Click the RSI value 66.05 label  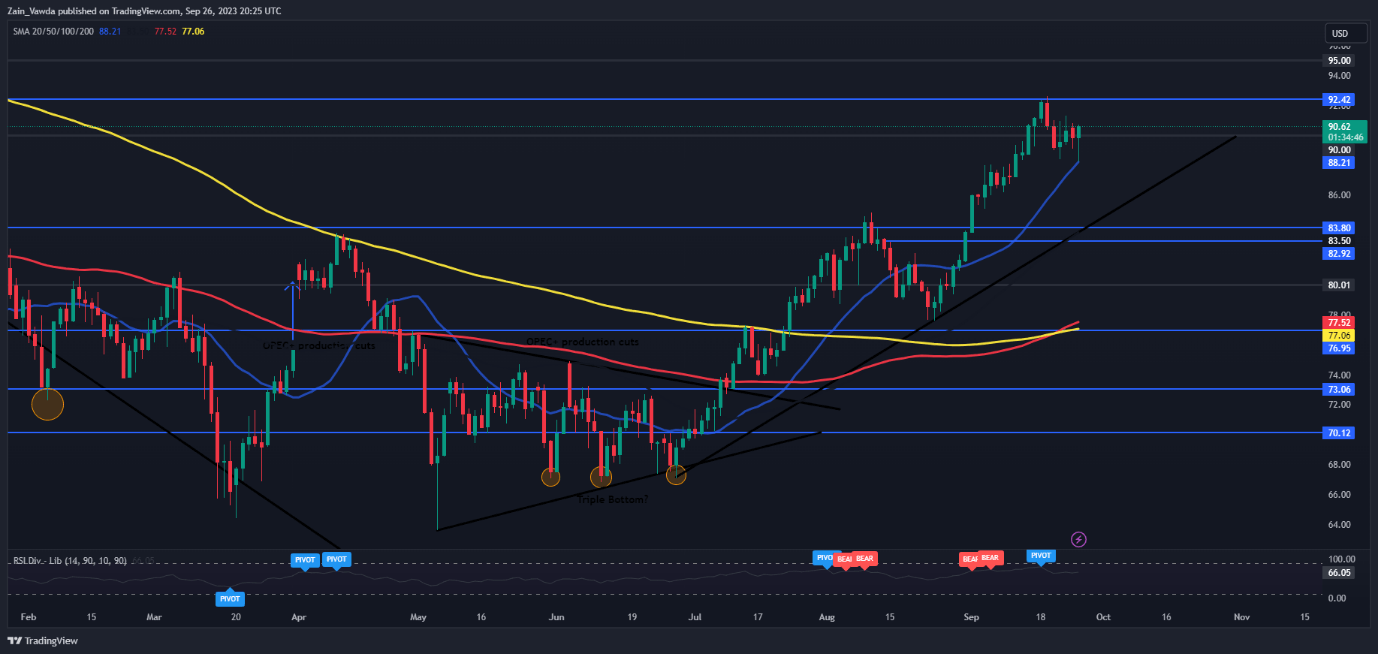pyautogui.click(x=1338, y=573)
